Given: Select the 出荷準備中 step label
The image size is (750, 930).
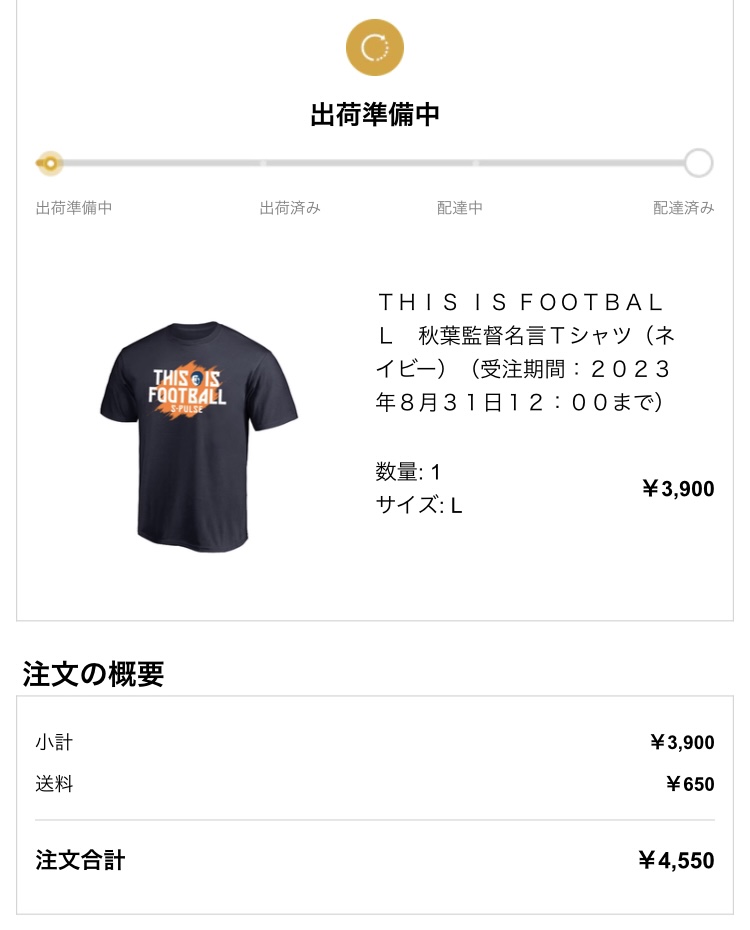Looking at the screenshot, I should pyautogui.click(x=74, y=208).
